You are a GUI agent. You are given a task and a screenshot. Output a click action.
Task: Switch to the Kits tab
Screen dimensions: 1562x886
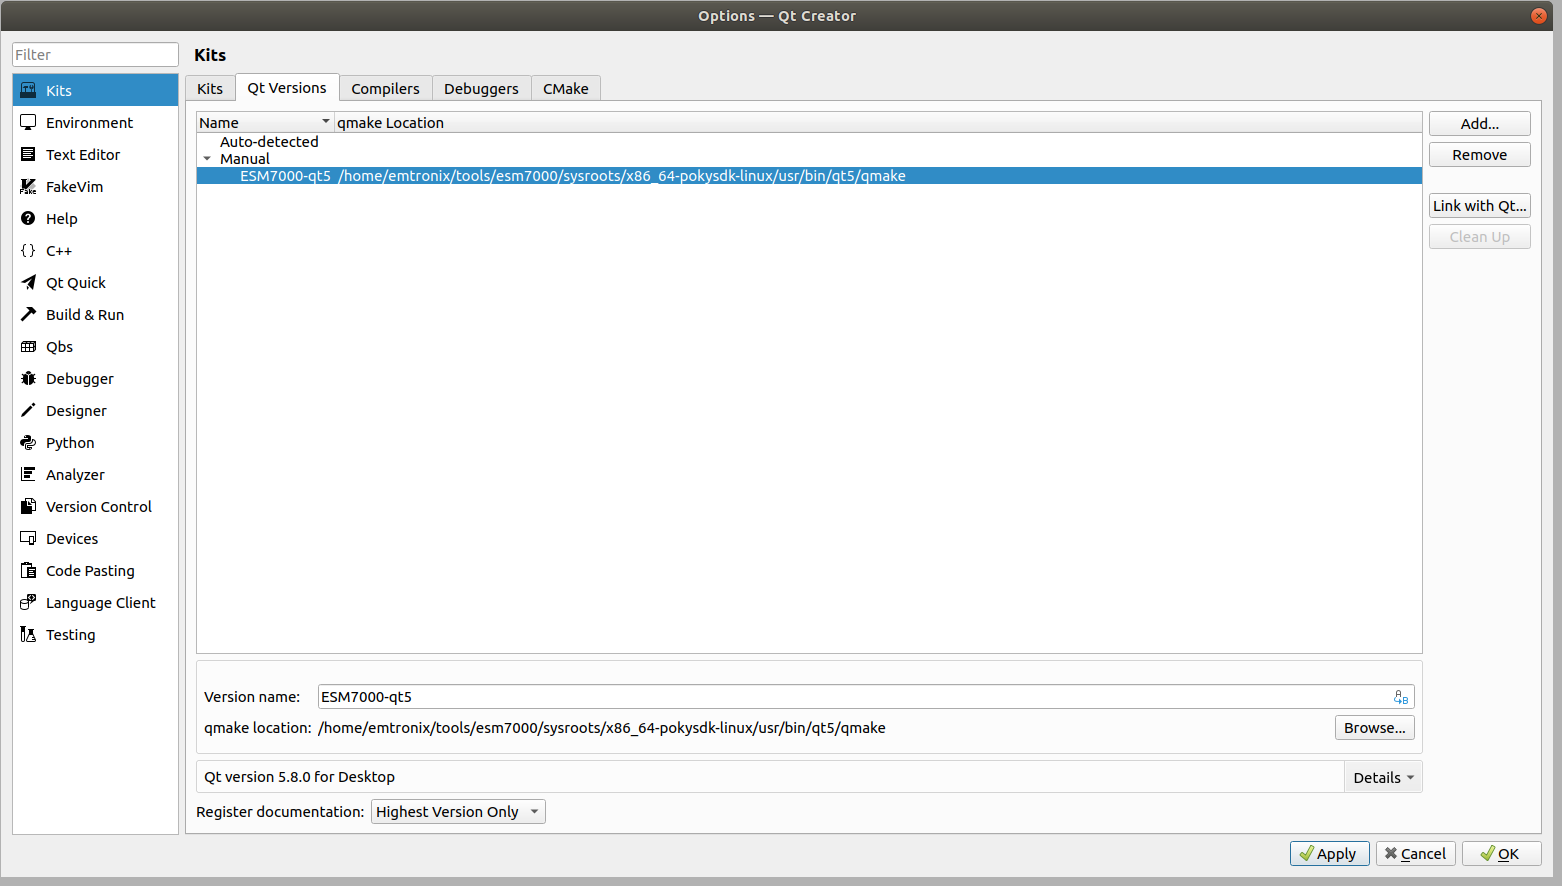tap(210, 88)
